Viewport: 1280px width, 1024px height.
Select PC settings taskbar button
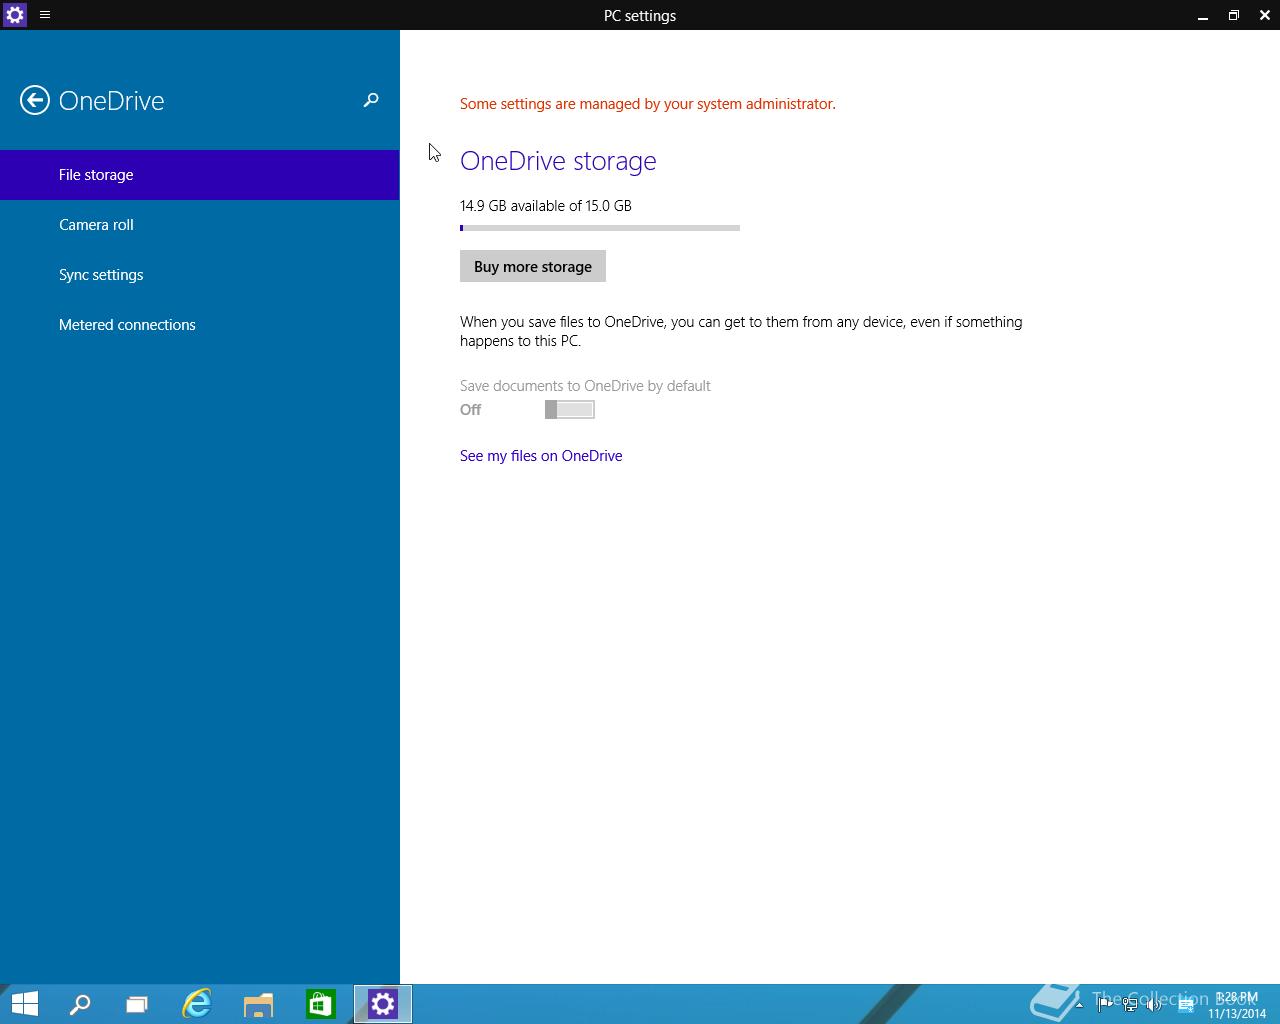[x=383, y=1004]
